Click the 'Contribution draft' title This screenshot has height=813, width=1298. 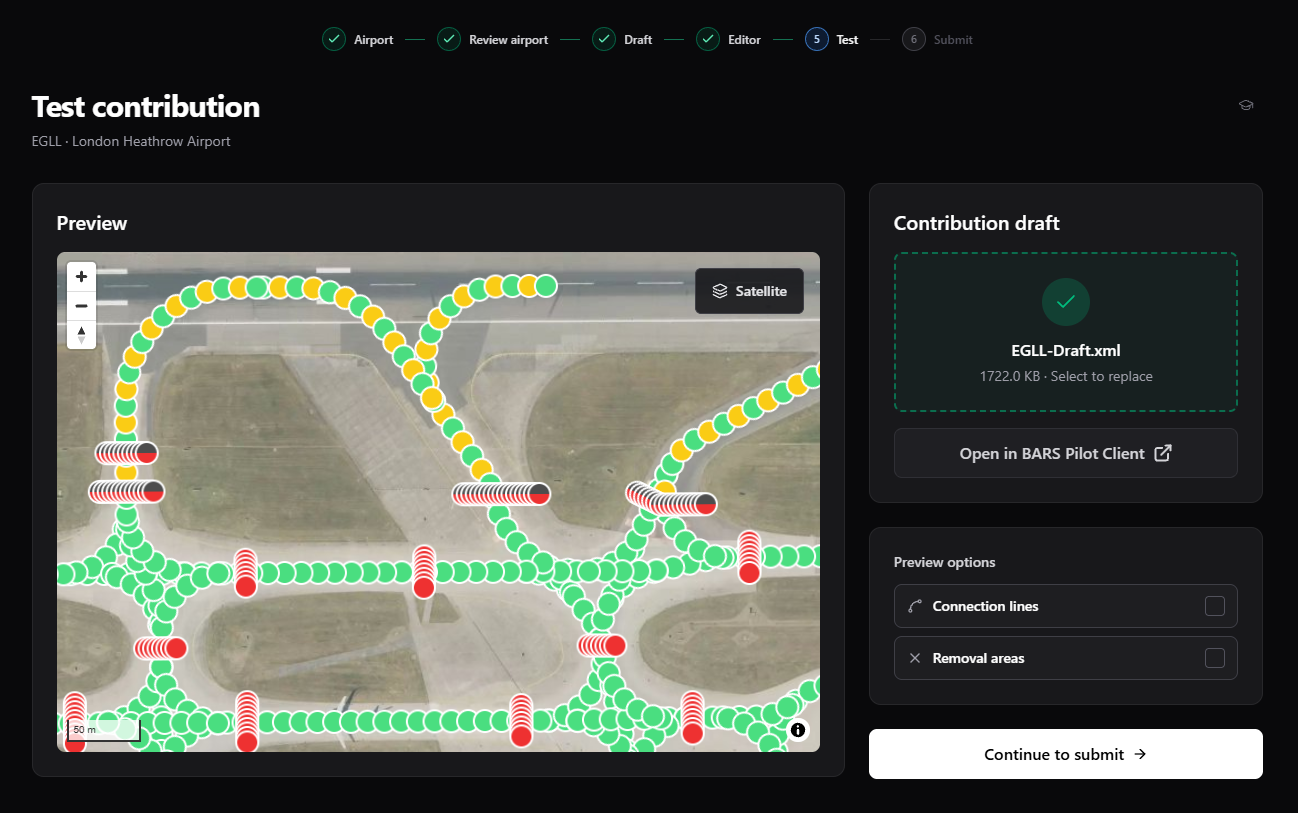pos(977,223)
